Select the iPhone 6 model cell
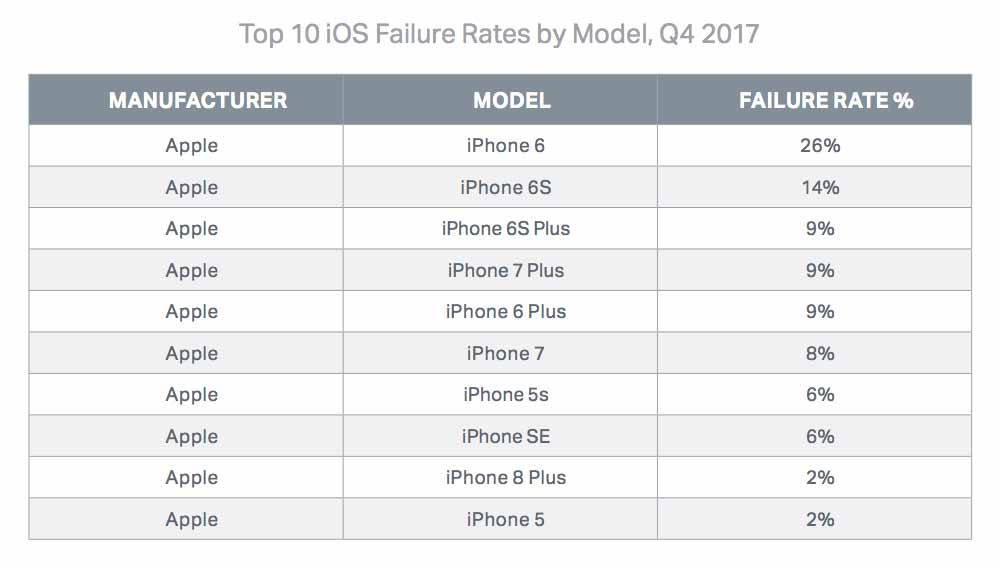Viewport: 1000px width, 568px height. pyautogui.click(x=506, y=145)
